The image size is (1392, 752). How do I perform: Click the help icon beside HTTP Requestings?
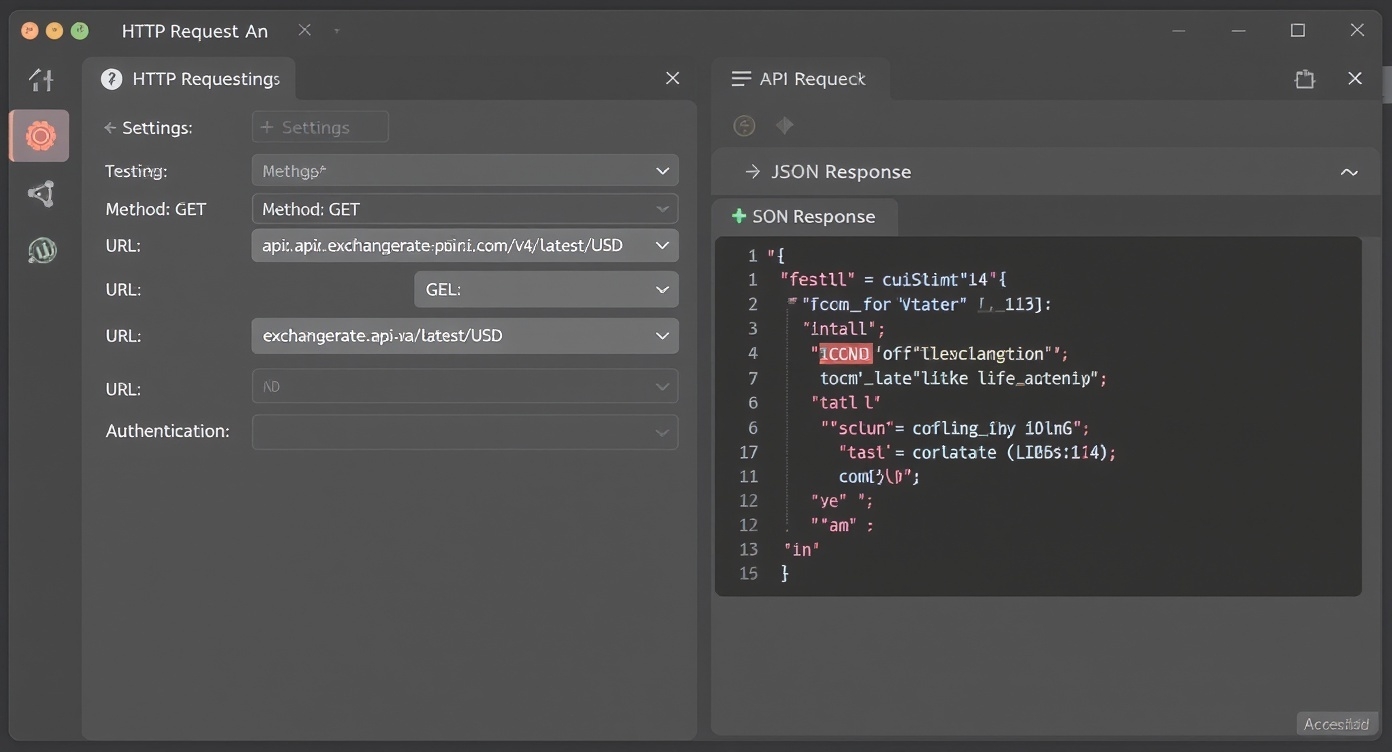pos(111,79)
